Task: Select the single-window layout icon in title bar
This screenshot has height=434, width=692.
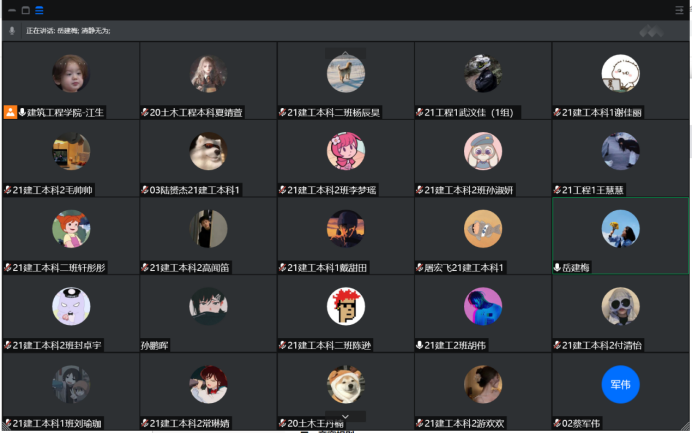Action: click(x=26, y=11)
